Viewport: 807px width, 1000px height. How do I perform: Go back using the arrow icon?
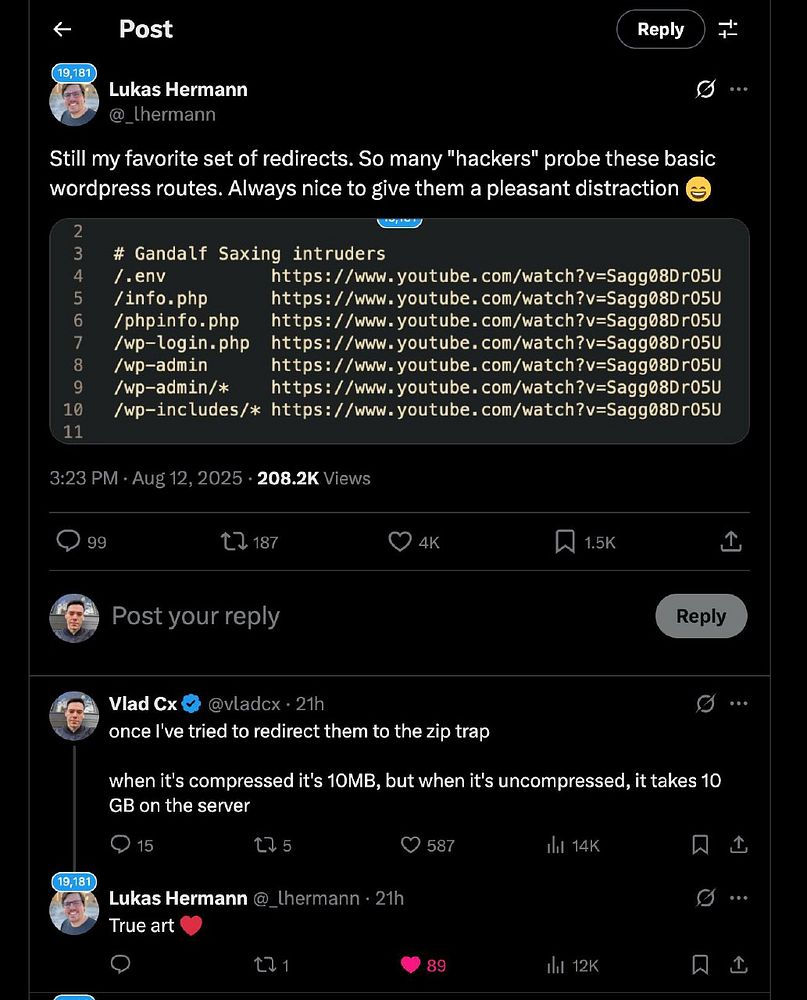click(62, 29)
